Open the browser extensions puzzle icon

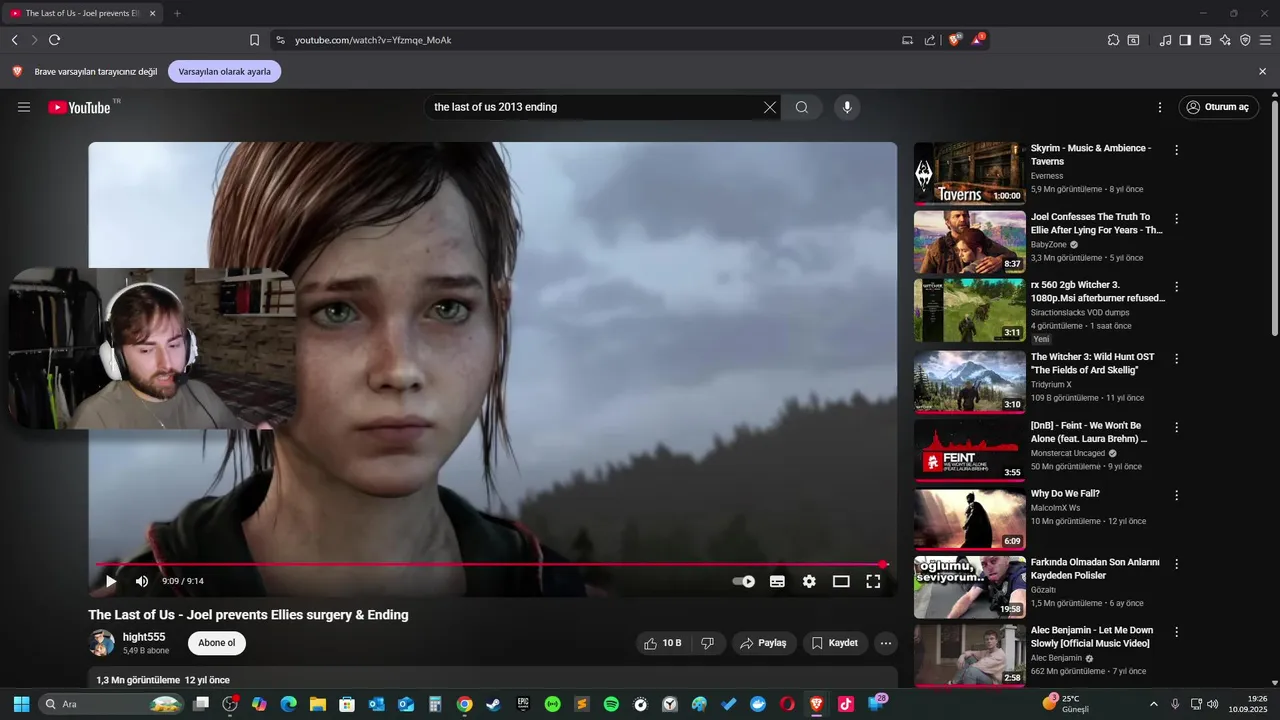(1113, 40)
